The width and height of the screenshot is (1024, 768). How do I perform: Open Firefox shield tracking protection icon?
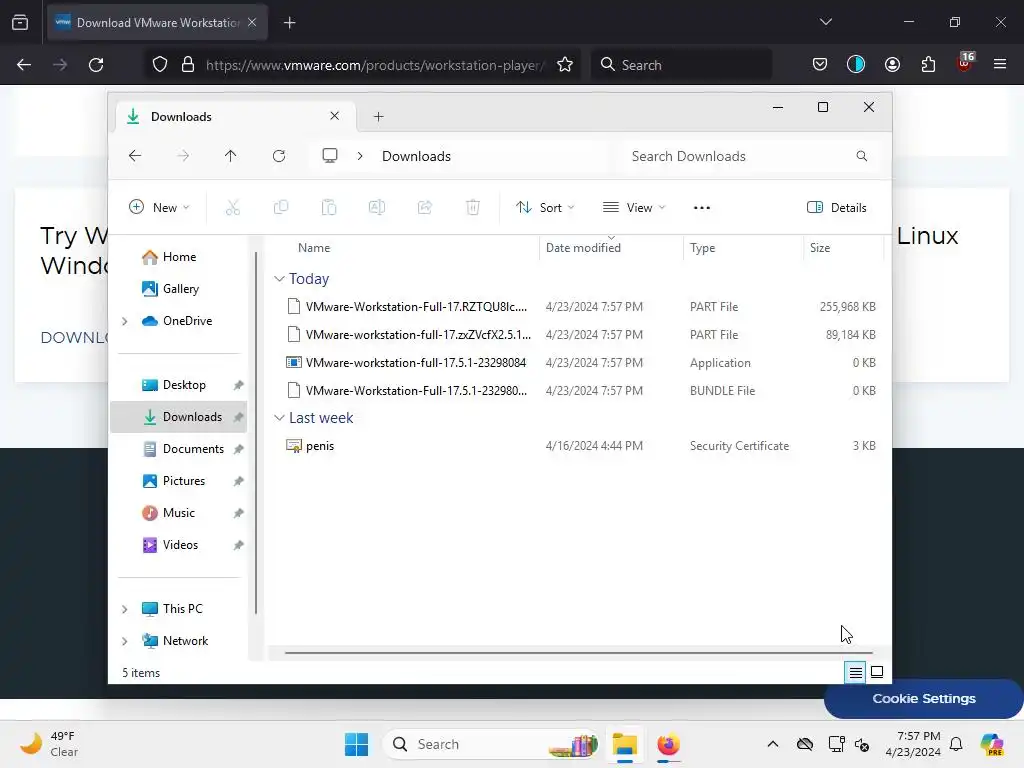pos(160,65)
